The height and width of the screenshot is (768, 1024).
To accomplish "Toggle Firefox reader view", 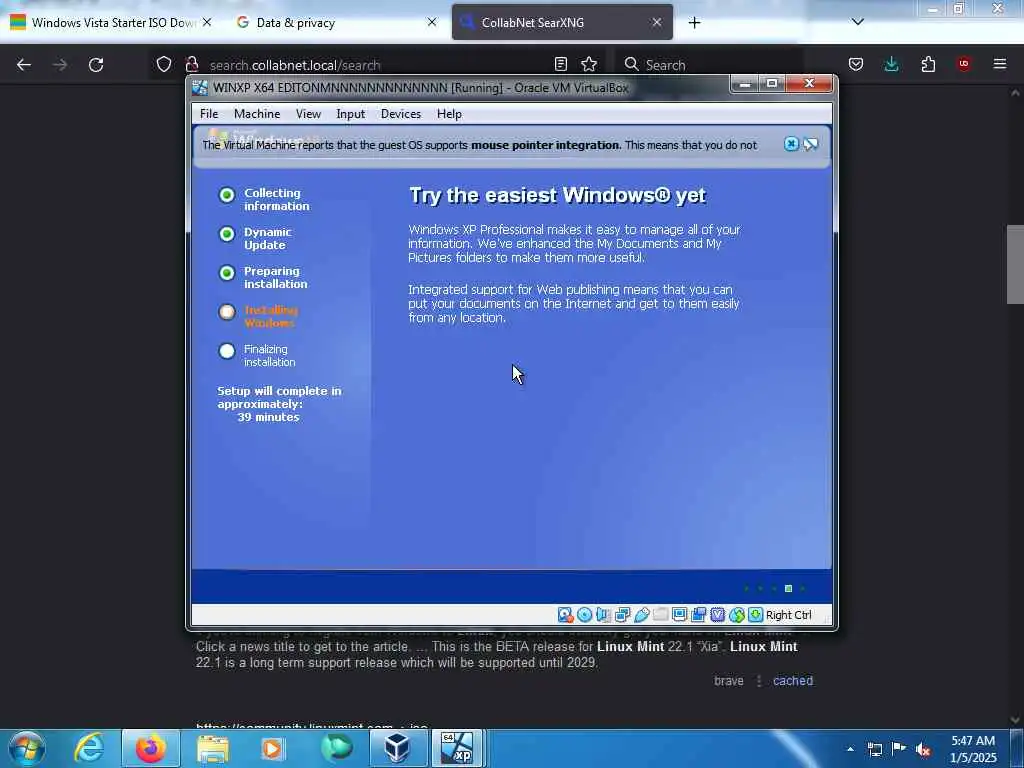I will click(x=561, y=64).
